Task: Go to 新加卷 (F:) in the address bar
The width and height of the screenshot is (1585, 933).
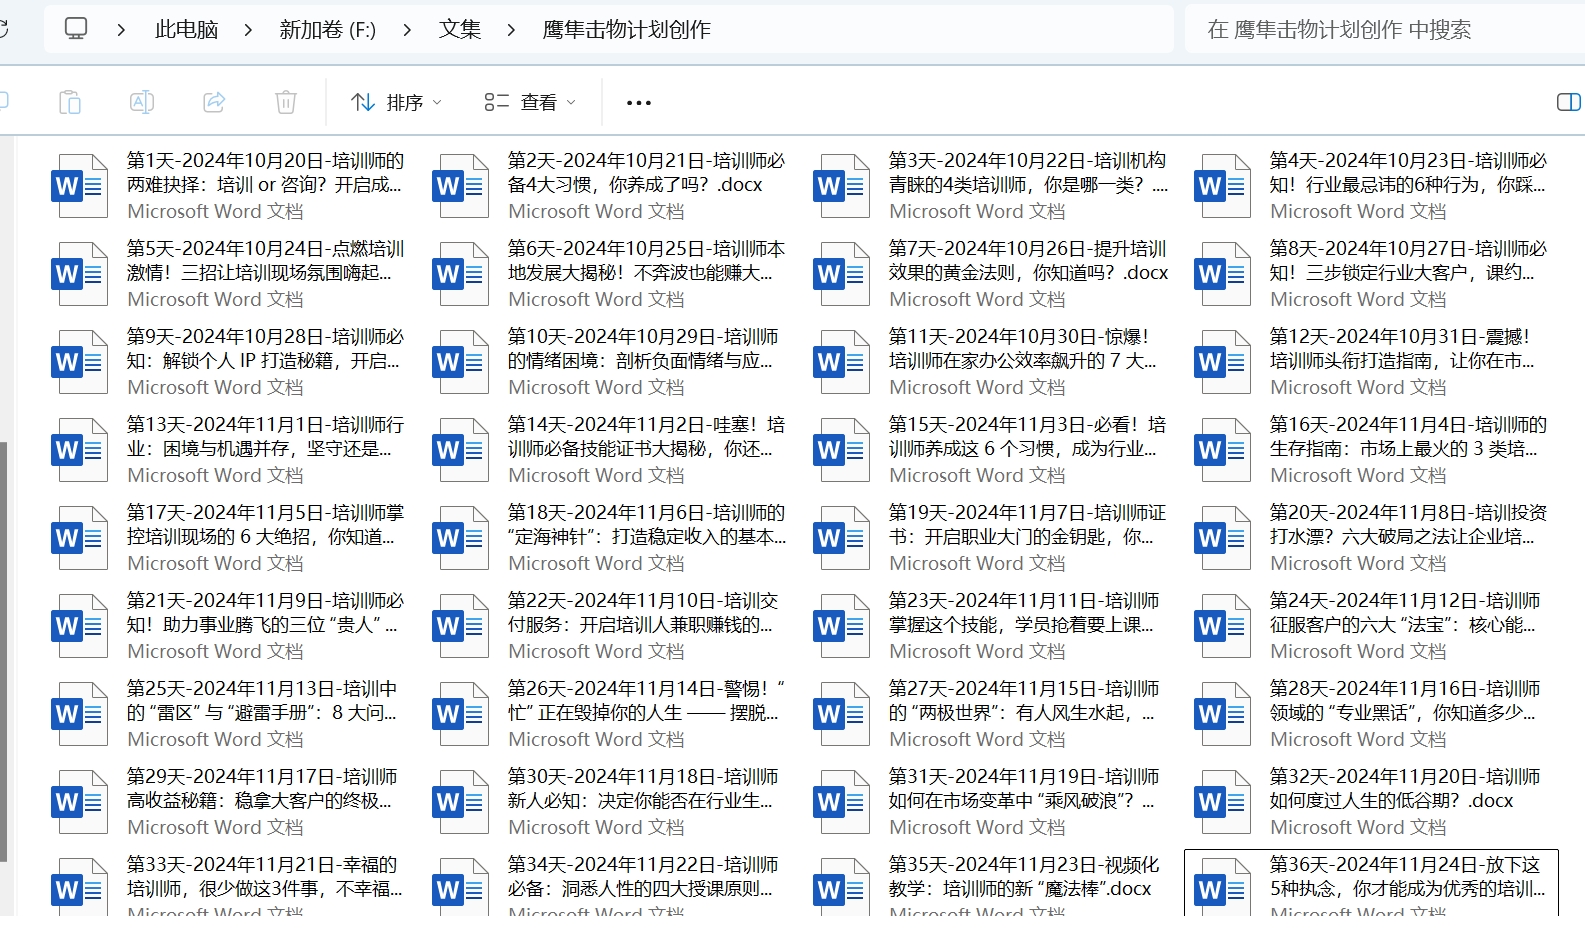Action: point(328,30)
